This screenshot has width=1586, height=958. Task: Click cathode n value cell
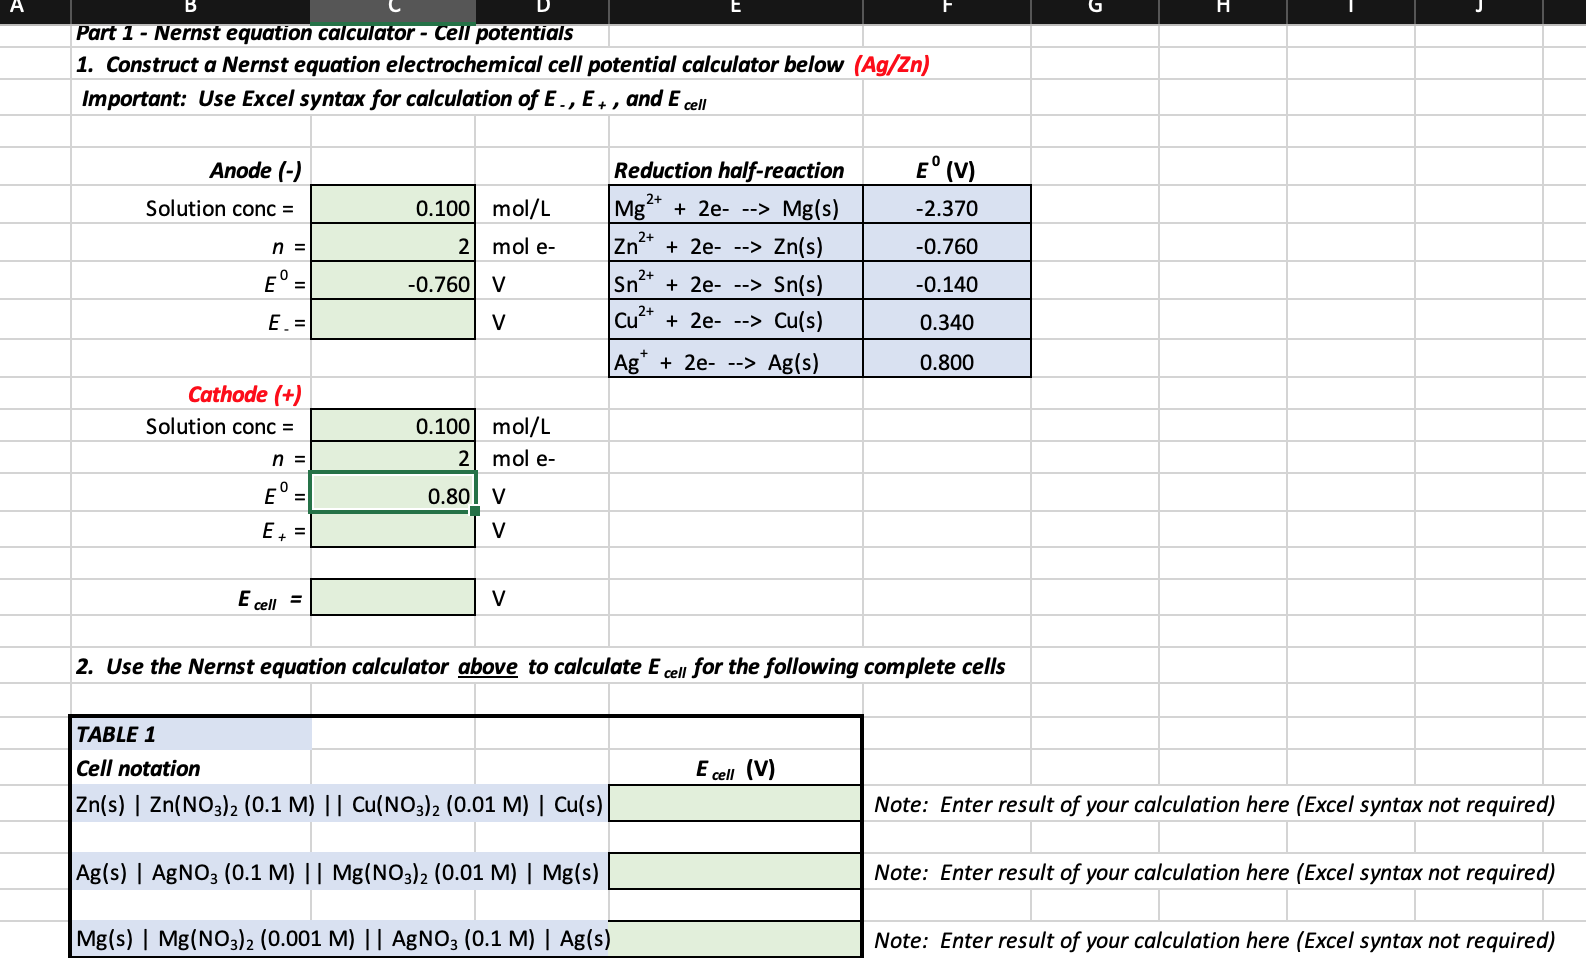[x=393, y=457]
